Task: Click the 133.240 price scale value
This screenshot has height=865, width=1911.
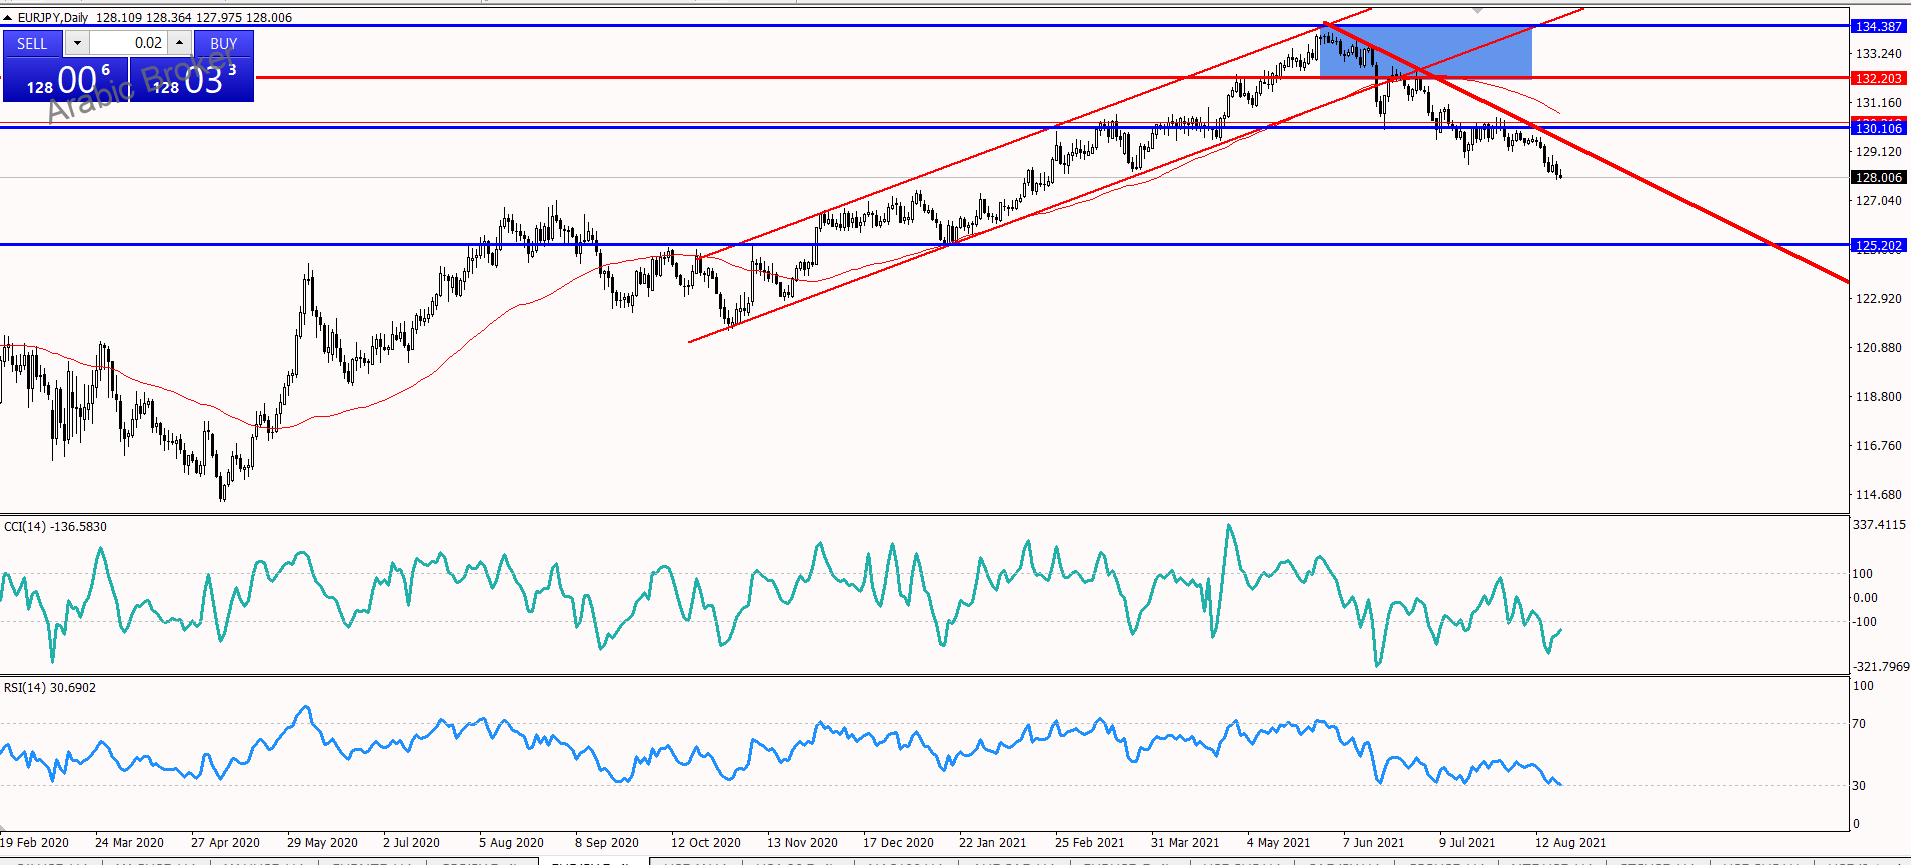Action: (1878, 54)
